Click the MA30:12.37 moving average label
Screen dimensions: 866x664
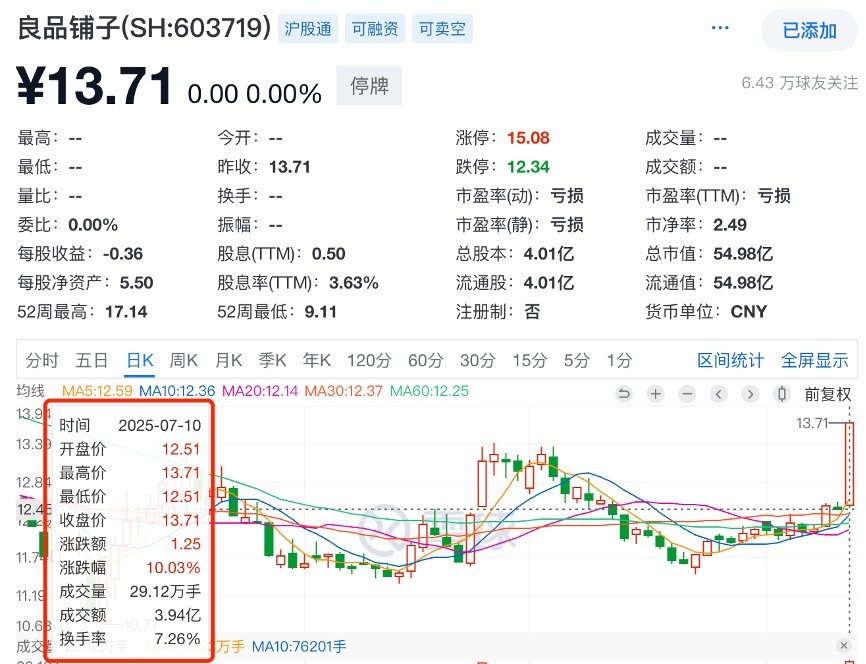click(x=344, y=391)
